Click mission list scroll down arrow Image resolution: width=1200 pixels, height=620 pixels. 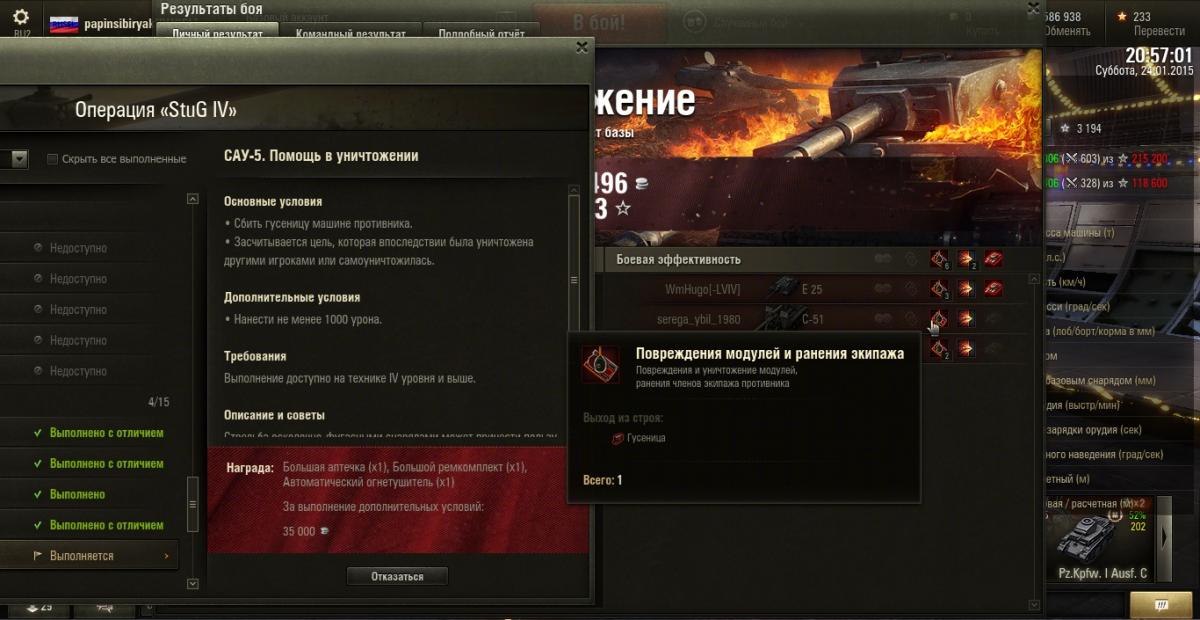tap(192, 582)
